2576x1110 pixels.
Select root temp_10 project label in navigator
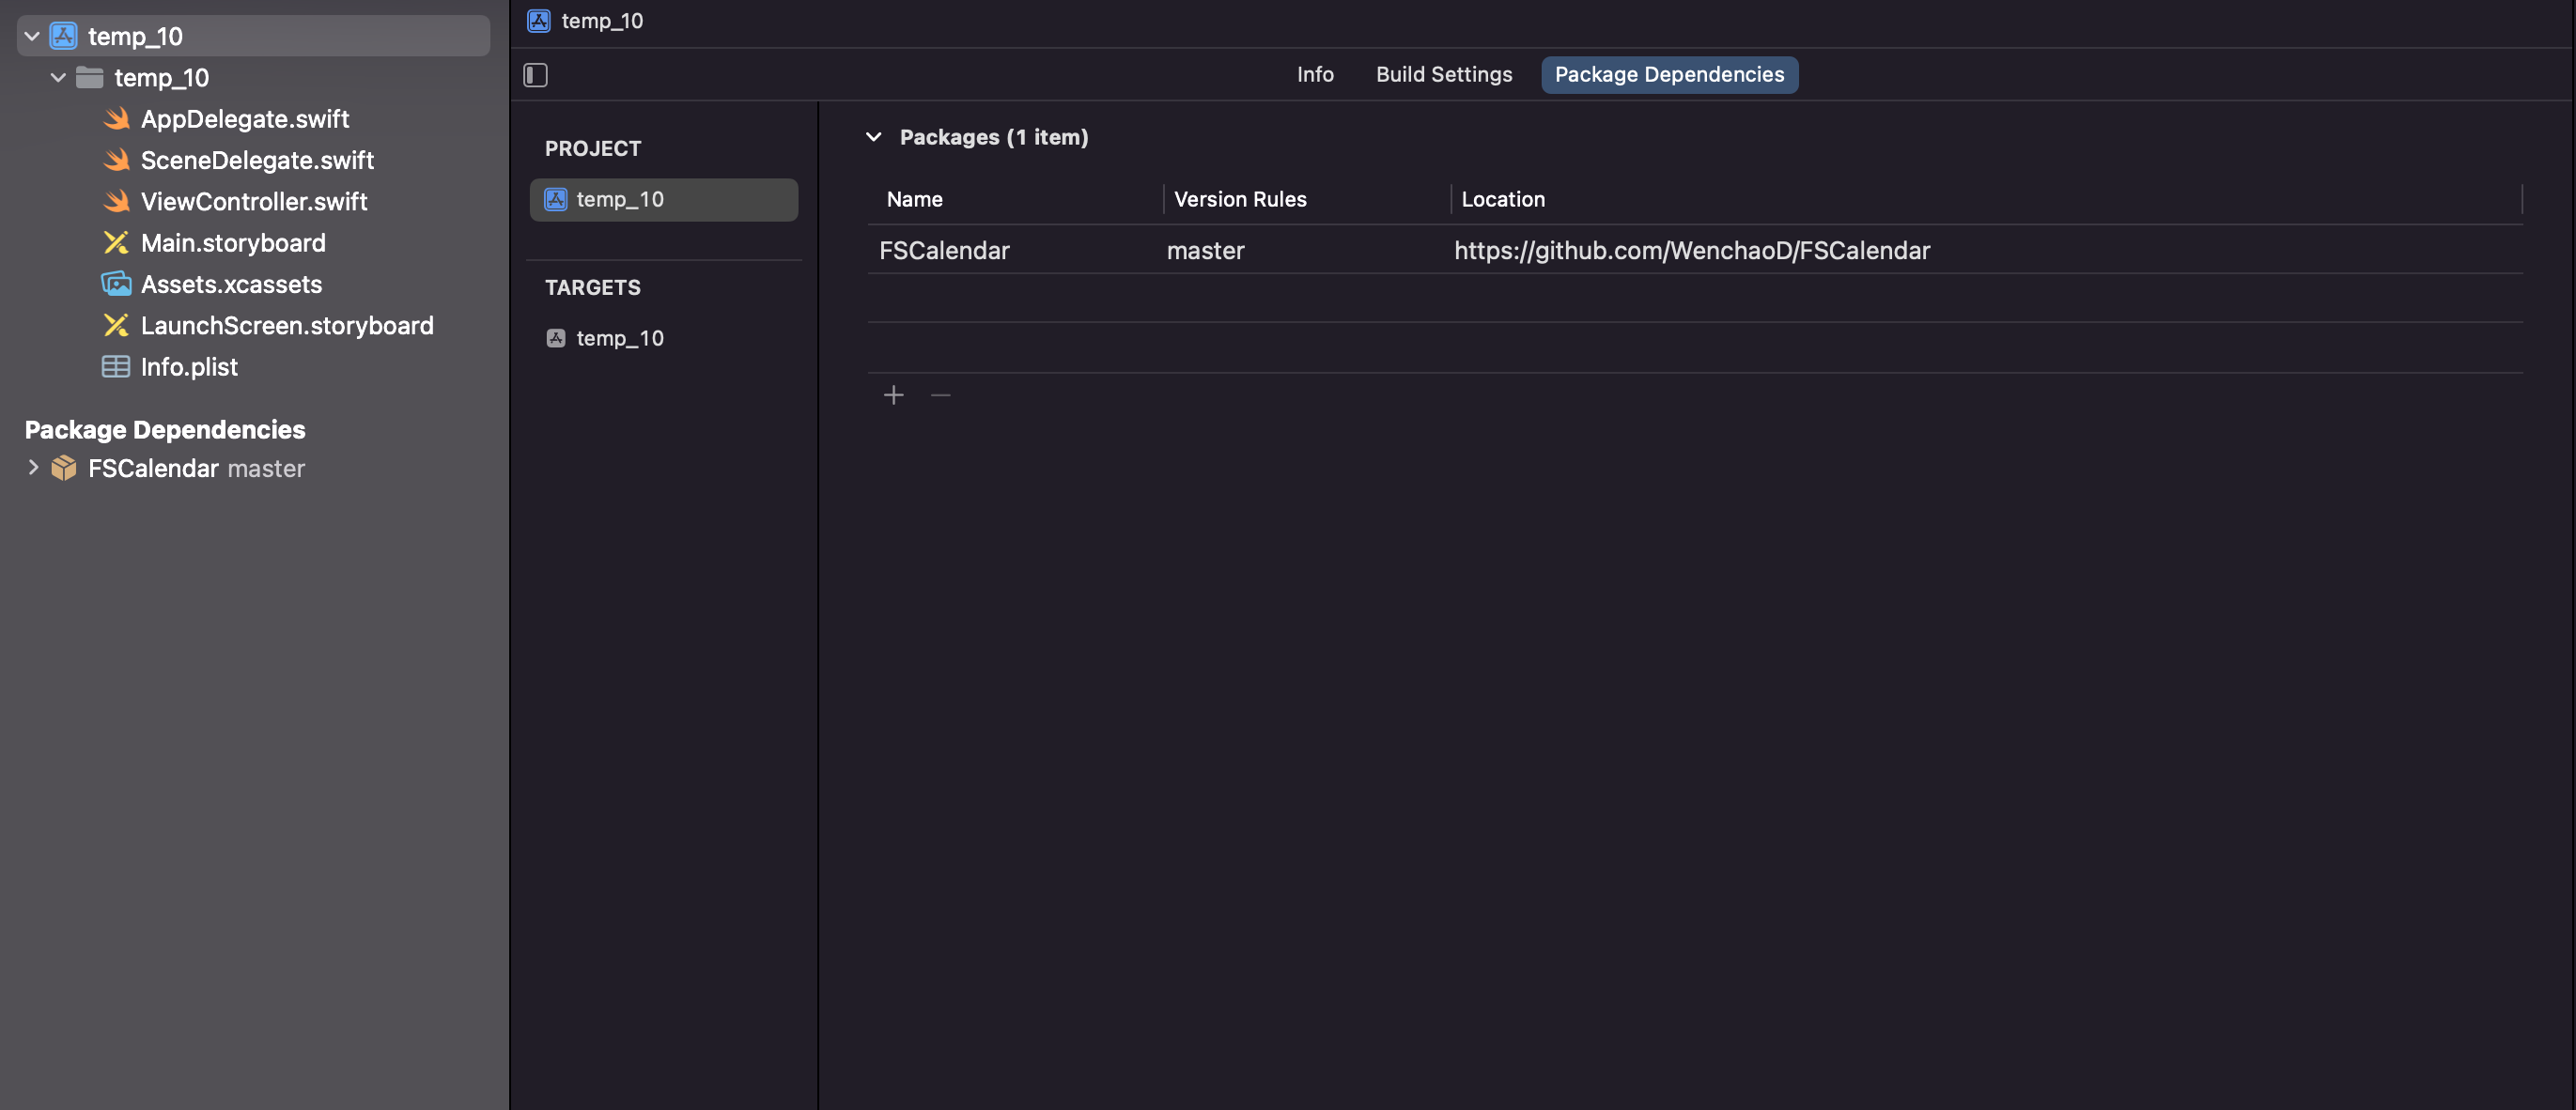(x=135, y=36)
